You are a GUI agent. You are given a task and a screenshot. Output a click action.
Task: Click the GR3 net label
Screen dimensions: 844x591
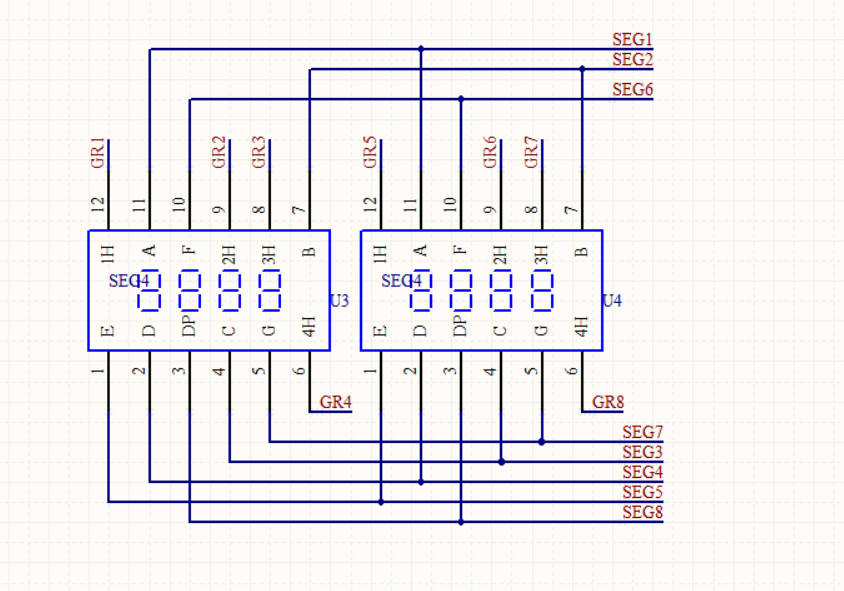click(259, 153)
